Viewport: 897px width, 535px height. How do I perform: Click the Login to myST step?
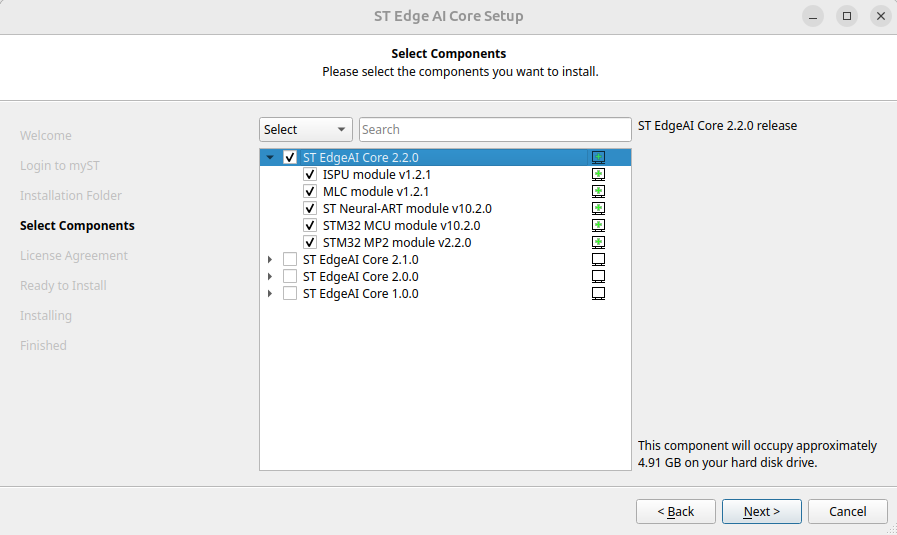point(59,165)
